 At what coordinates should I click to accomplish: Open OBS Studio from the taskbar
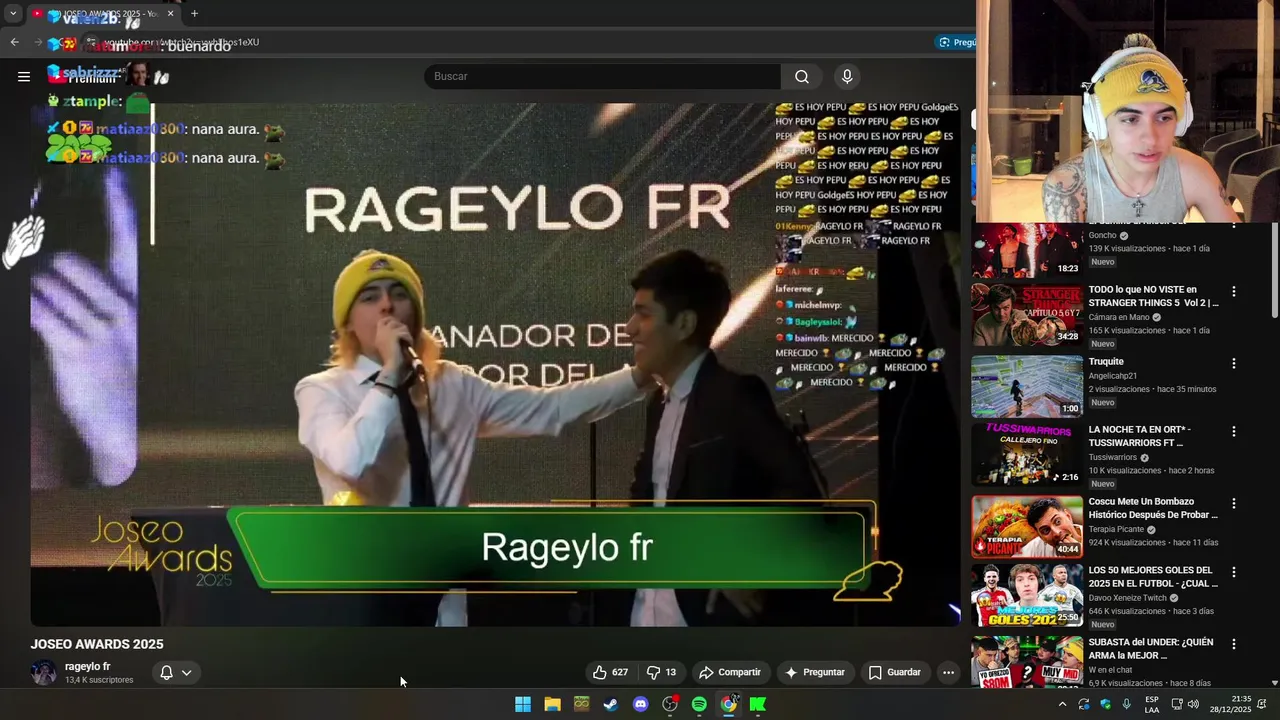[670, 704]
